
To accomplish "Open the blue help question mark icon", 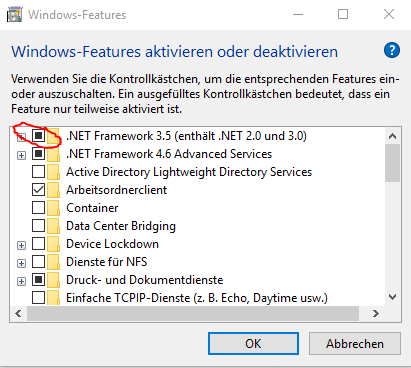I will coord(392,51).
